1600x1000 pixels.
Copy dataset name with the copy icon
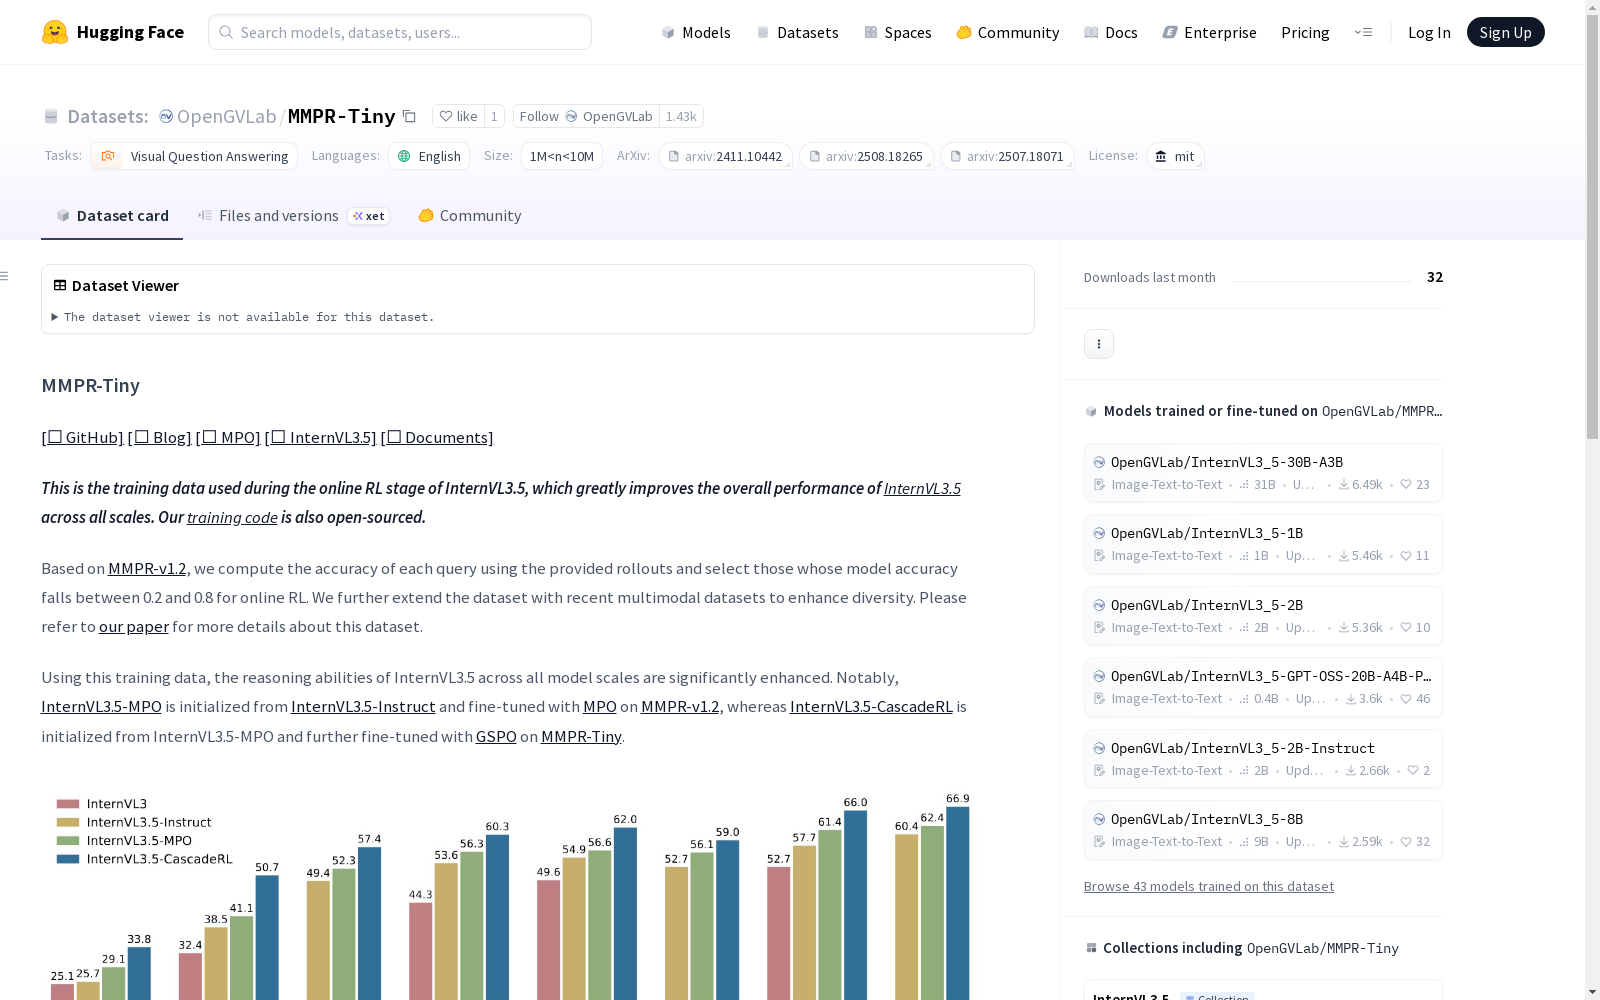coord(409,116)
